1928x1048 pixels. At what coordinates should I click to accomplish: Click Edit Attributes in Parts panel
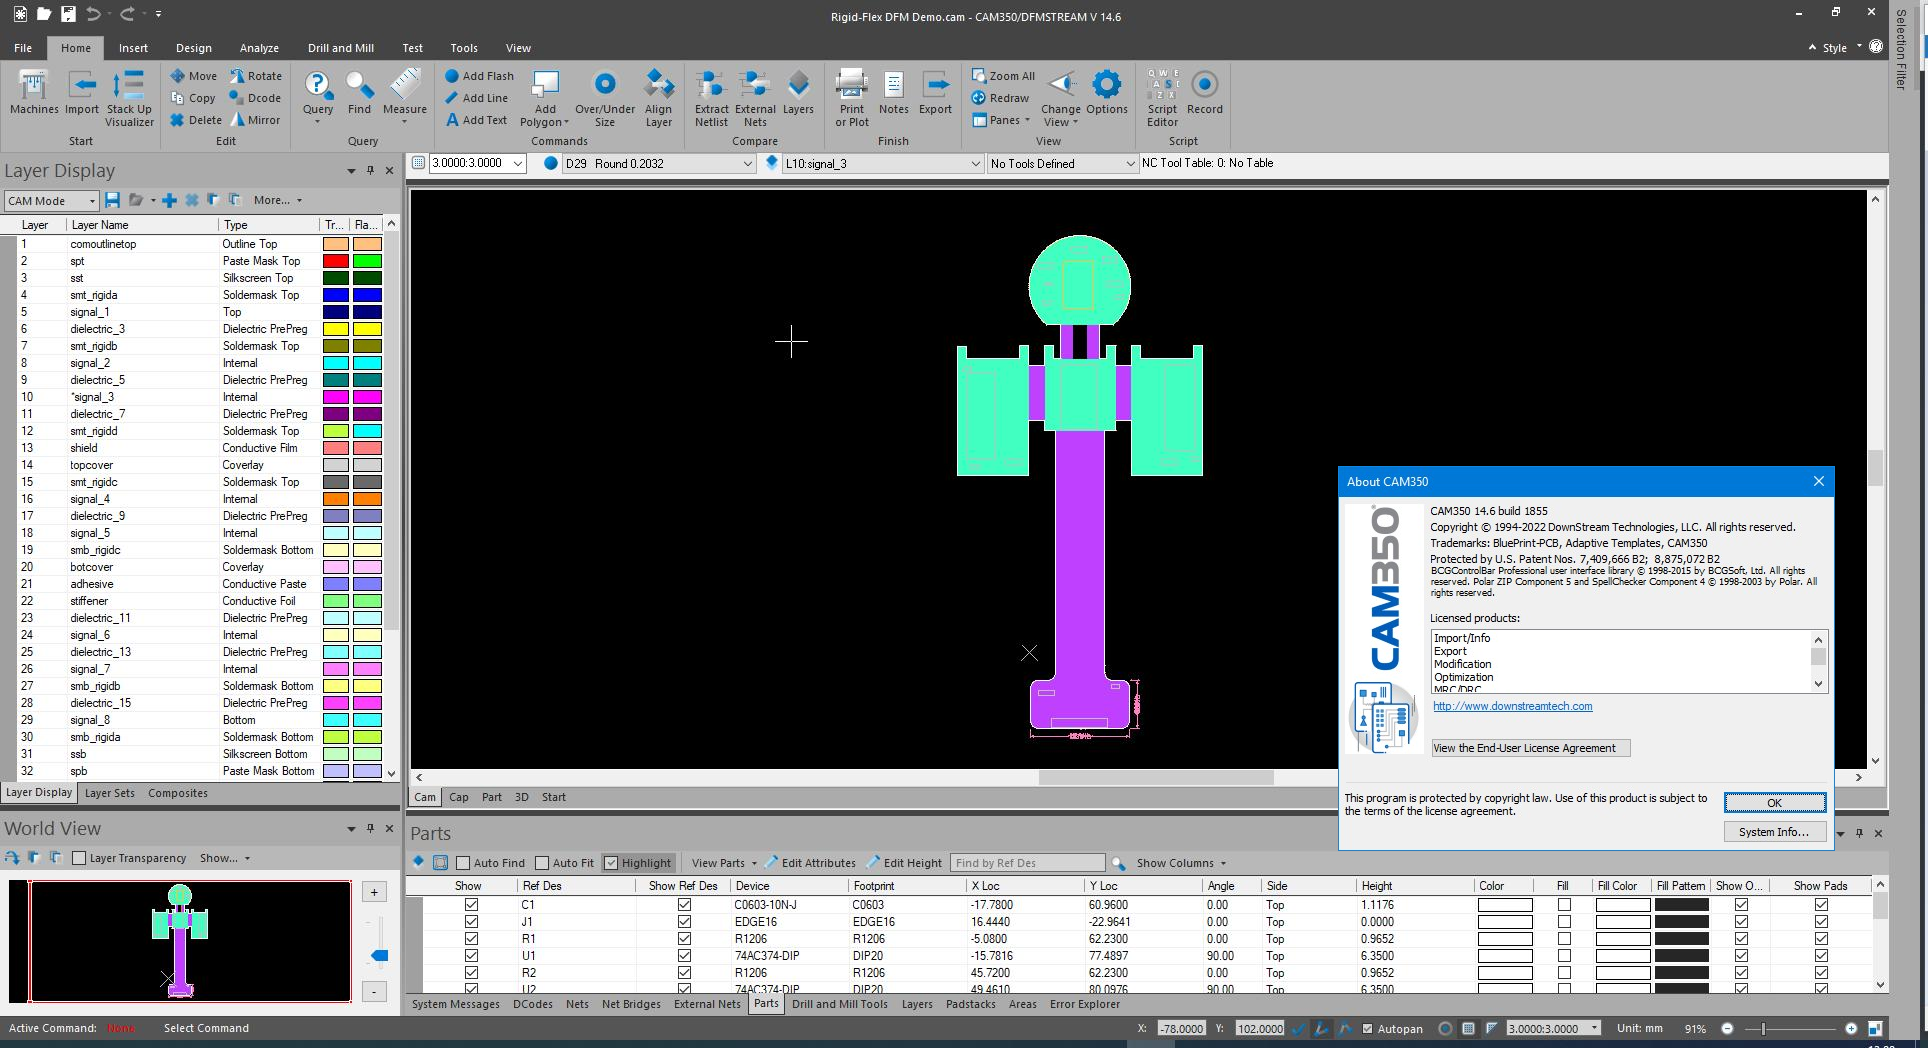pyautogui.click(x=810, y=863)
